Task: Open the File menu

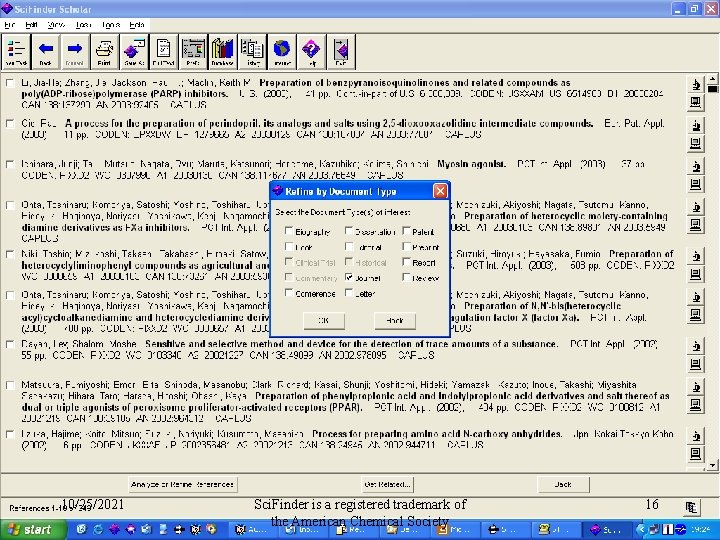Action: click(x=10, y=25)
